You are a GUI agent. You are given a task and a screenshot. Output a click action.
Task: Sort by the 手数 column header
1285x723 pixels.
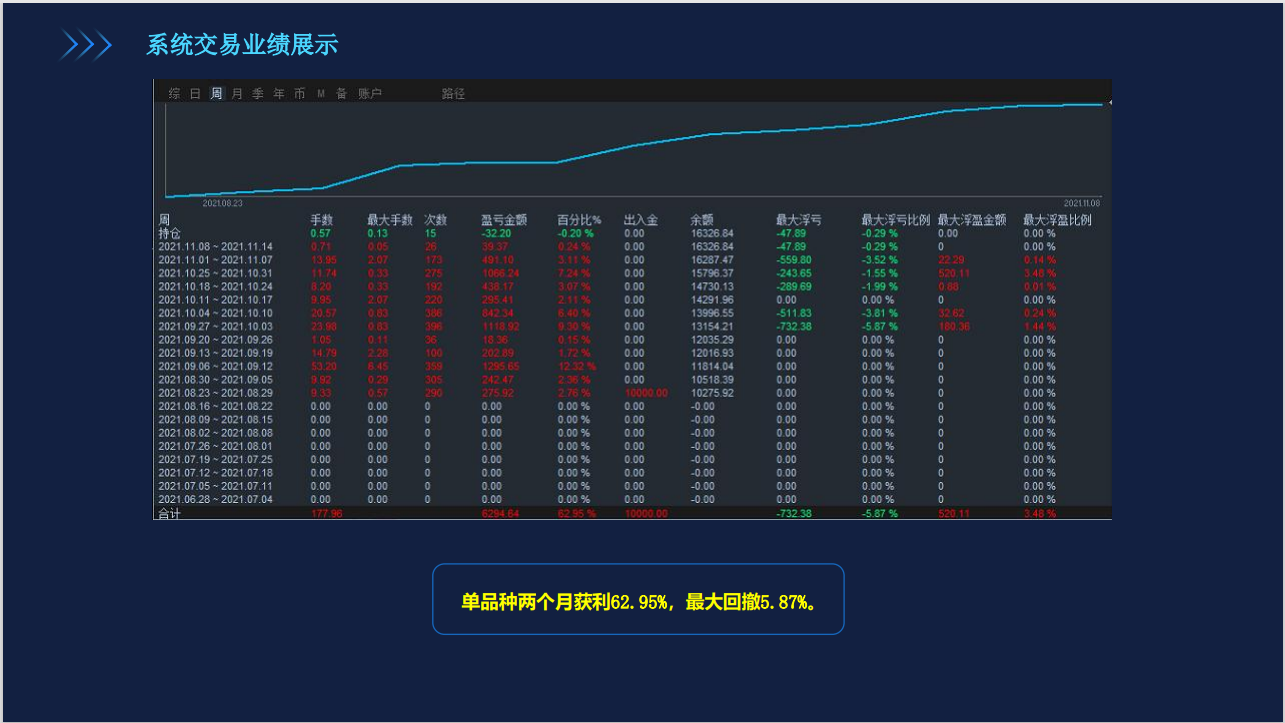[323, 220]
